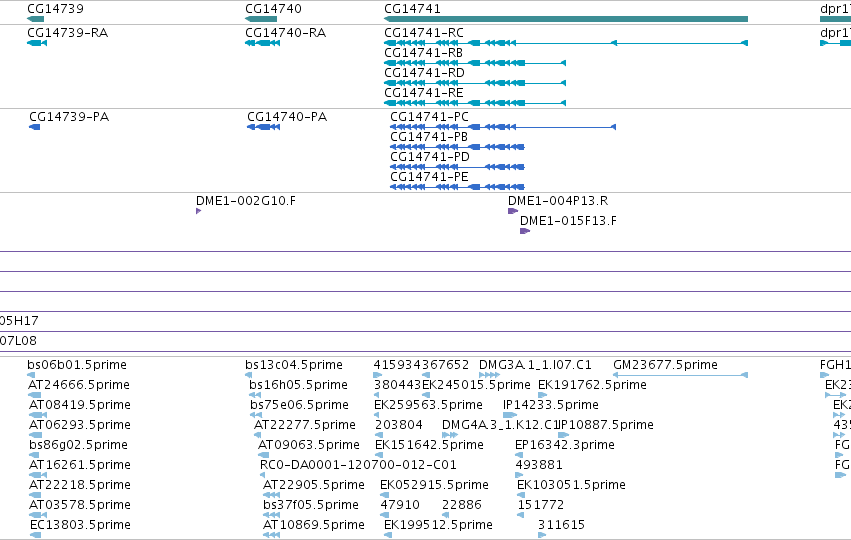Click protein label CG14741-PE
Viewport: 851px width, 540px height.
(429, 177)
